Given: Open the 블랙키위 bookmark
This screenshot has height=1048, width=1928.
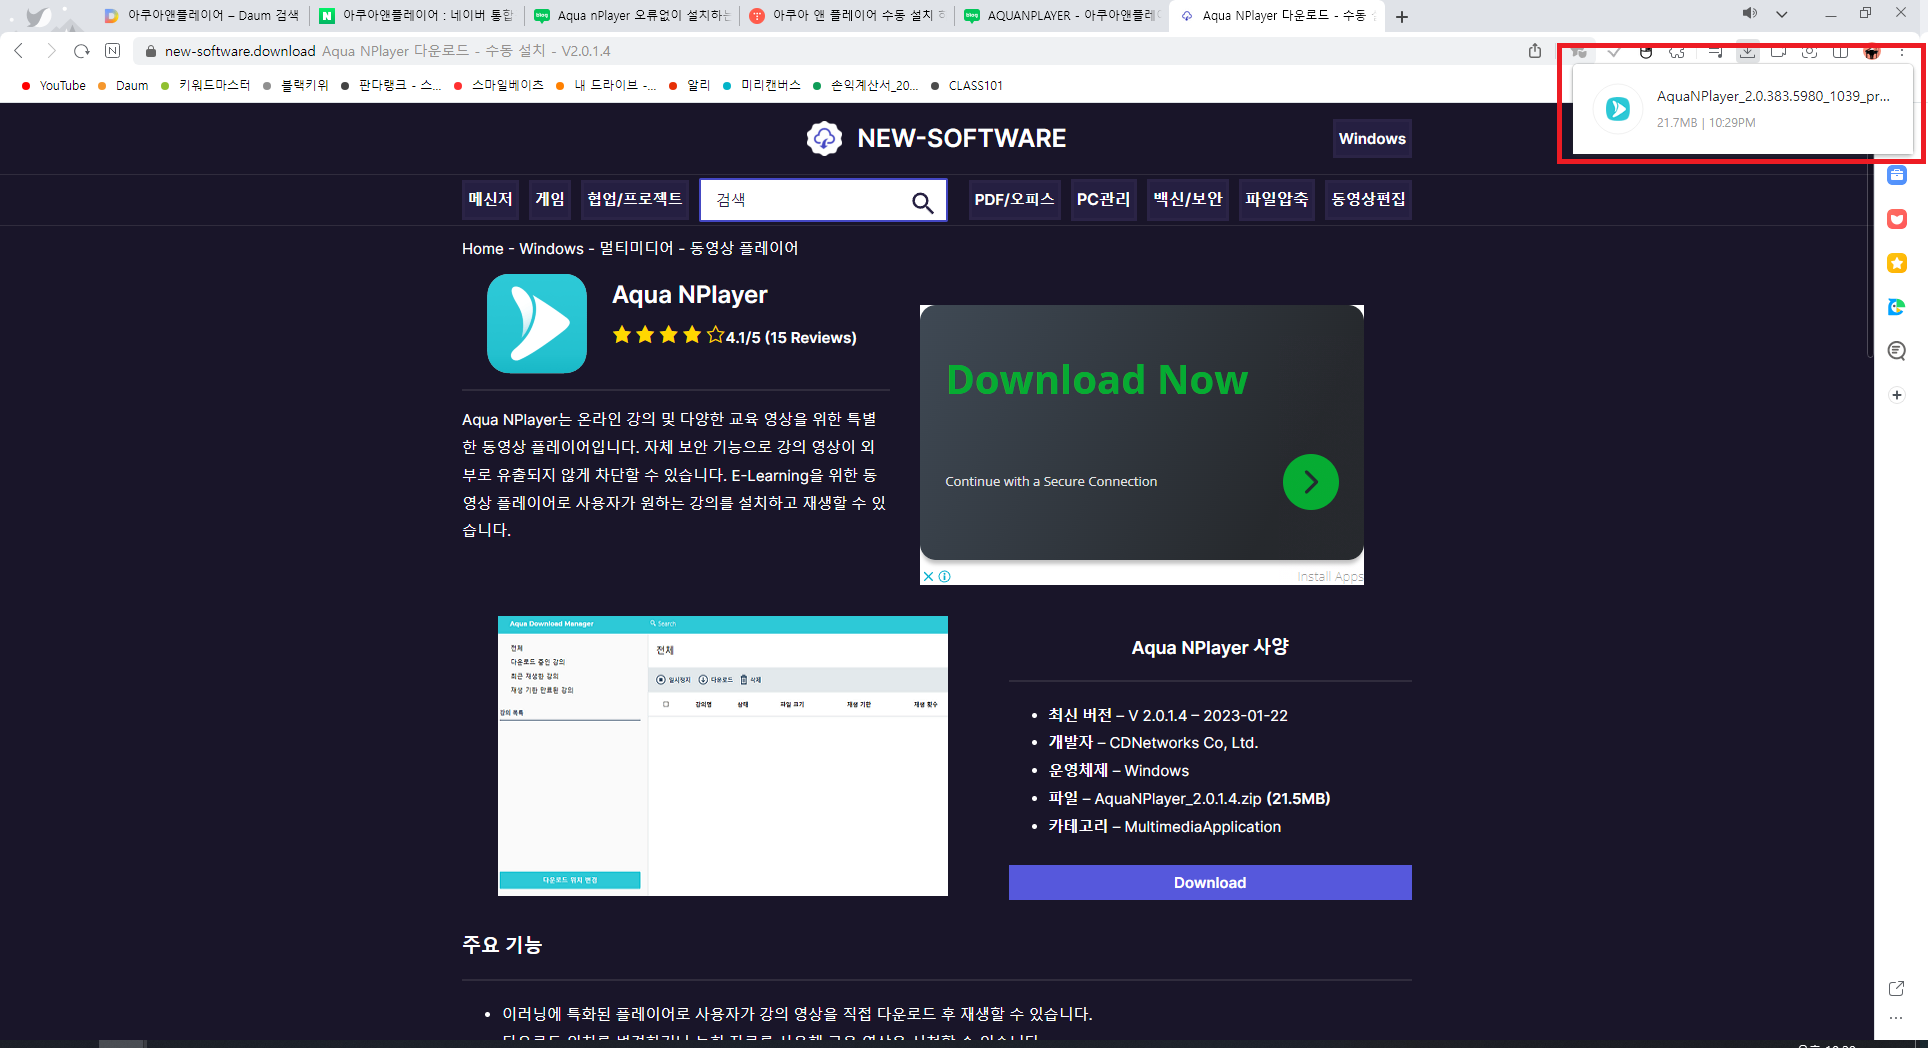Looking at the screenshot, I should [296, 85].
